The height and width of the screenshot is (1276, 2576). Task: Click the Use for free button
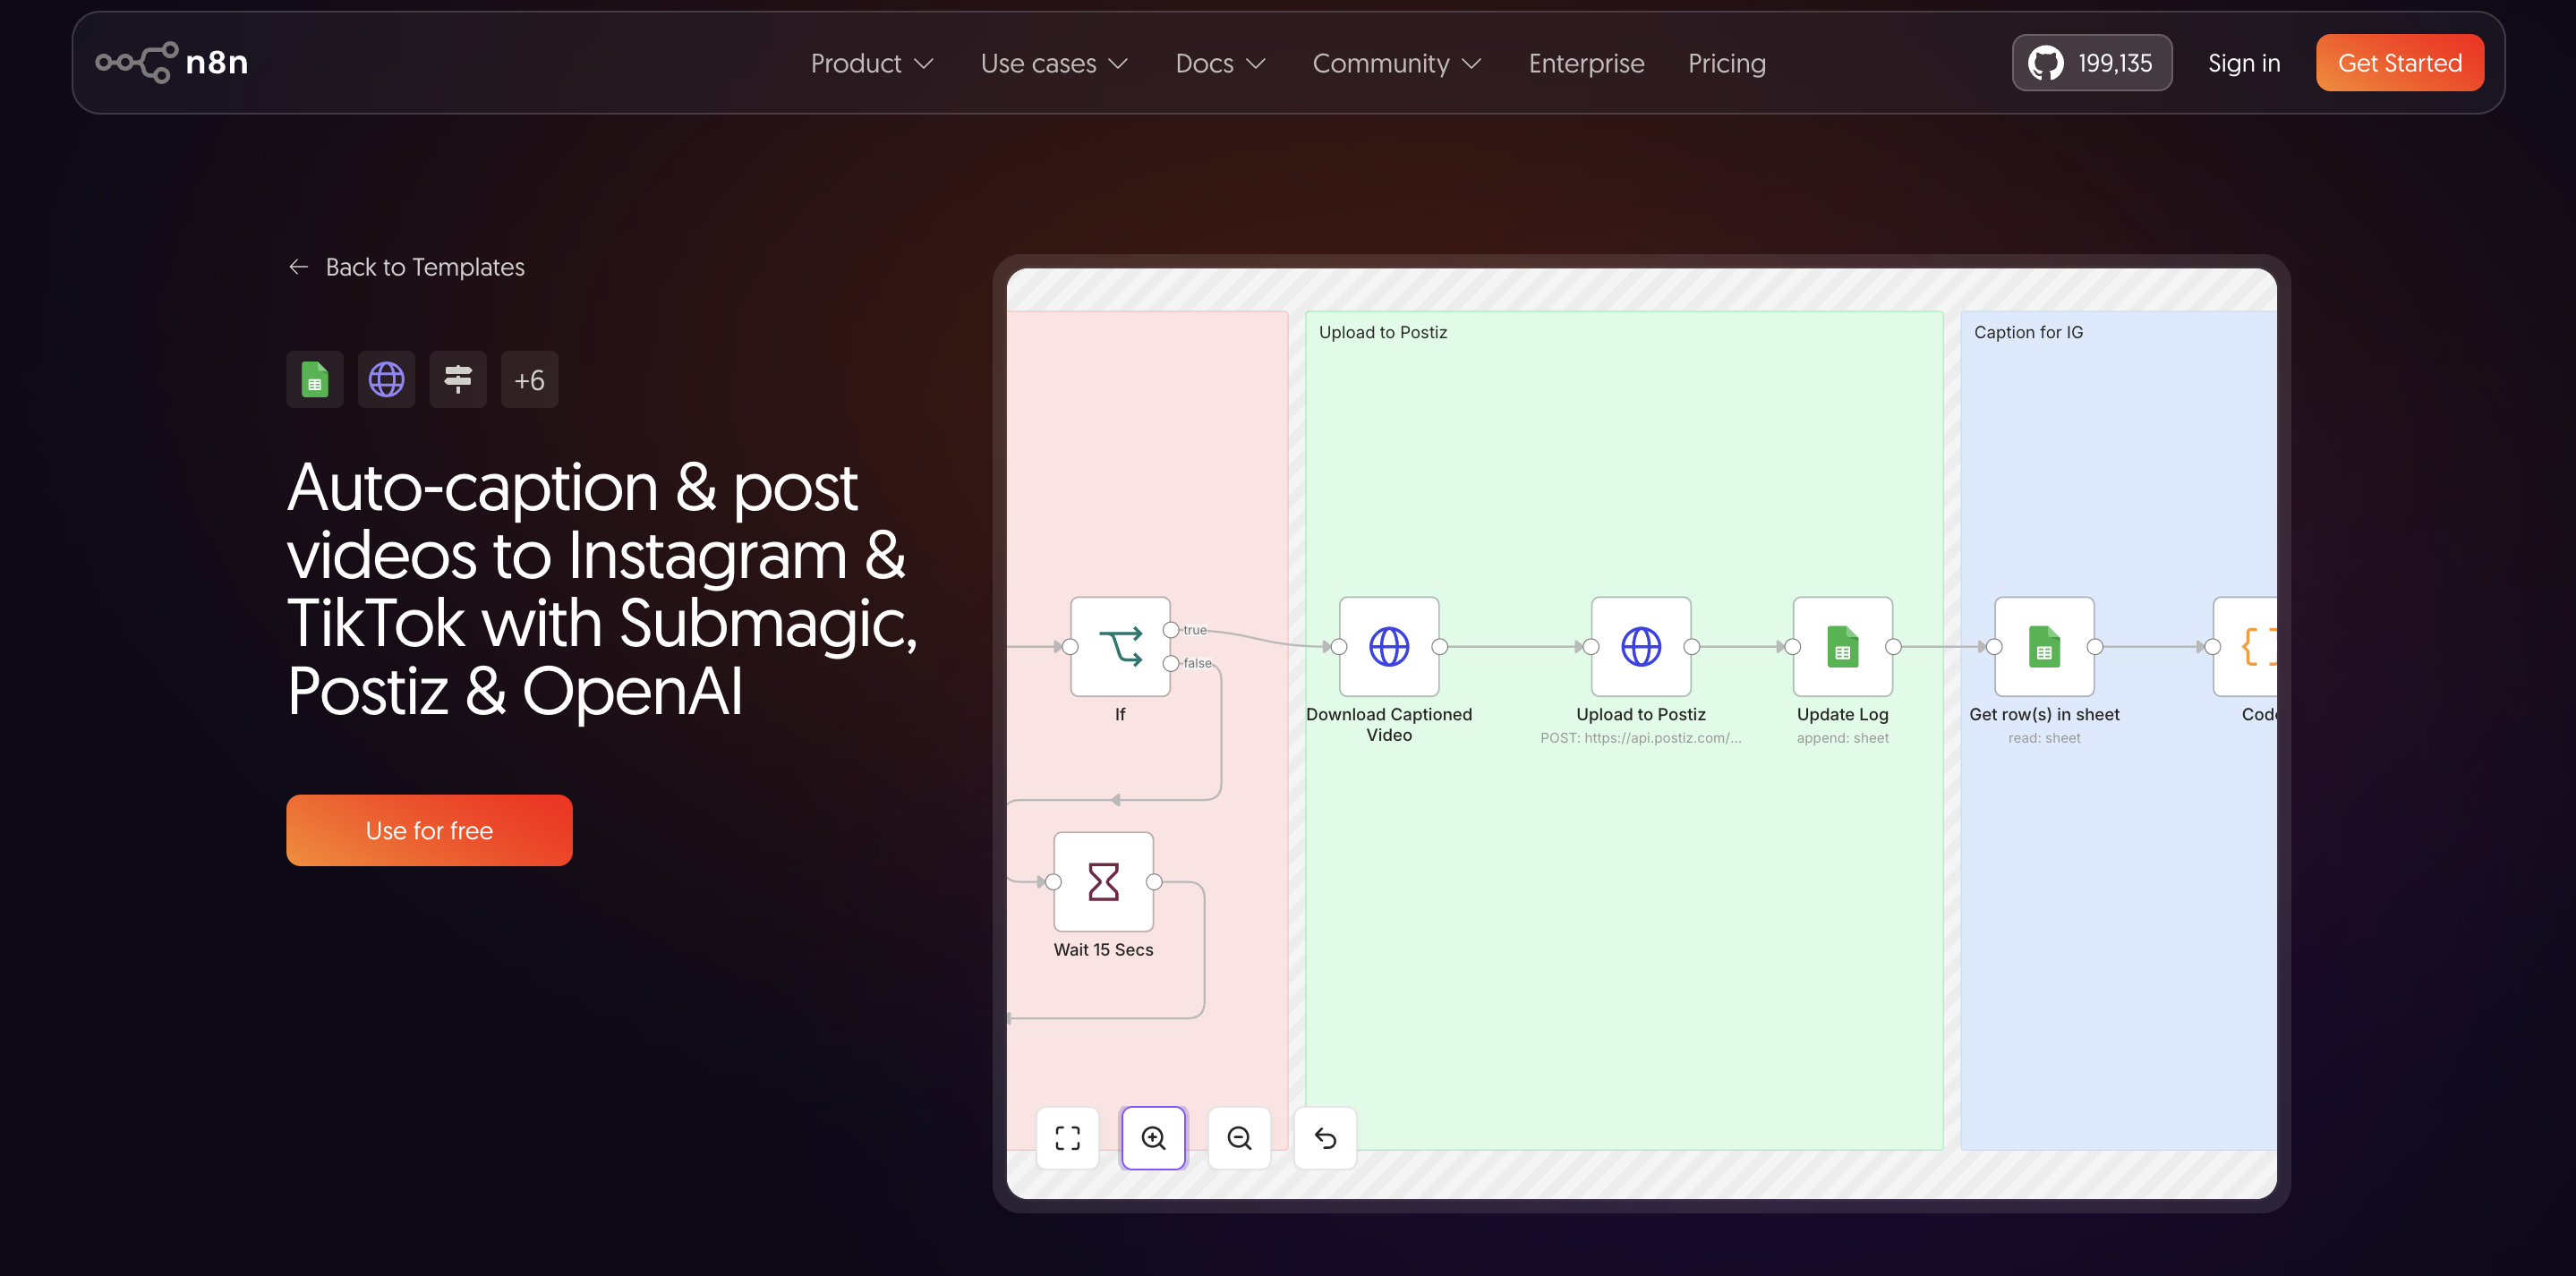point(429,830)
